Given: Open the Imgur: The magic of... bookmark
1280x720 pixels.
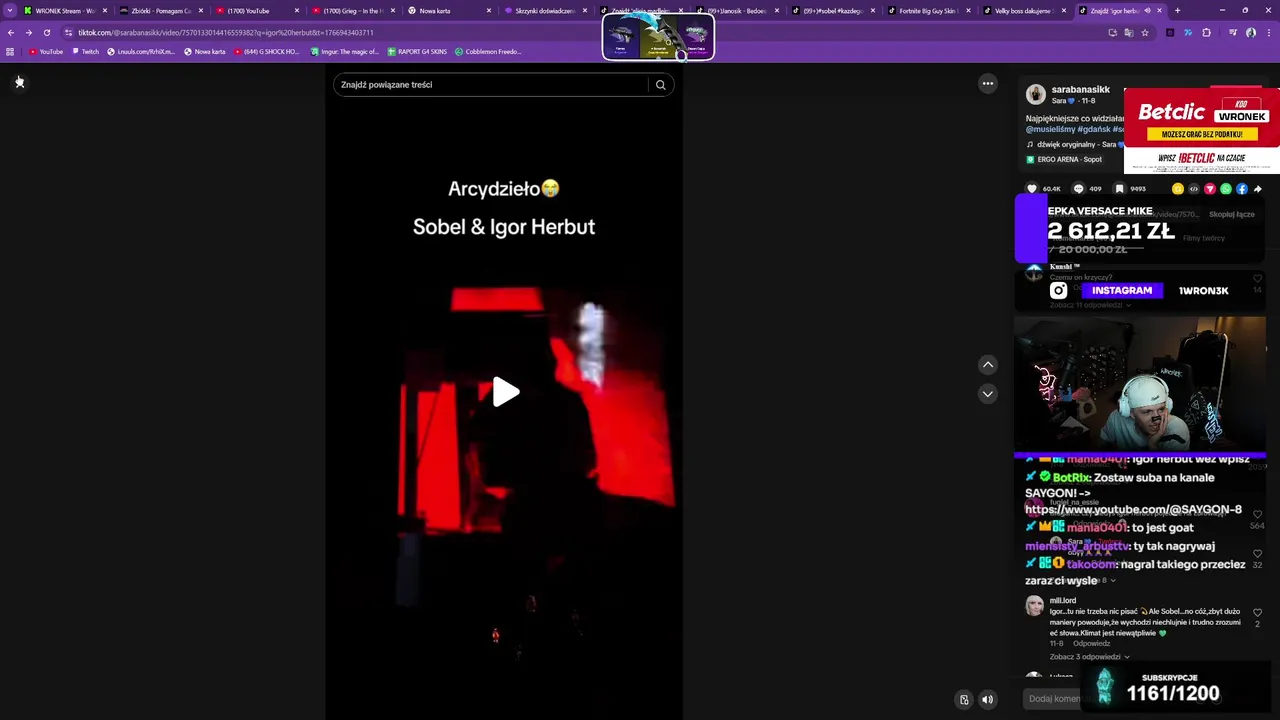Looking at the screenshot, I should [345, 52].
